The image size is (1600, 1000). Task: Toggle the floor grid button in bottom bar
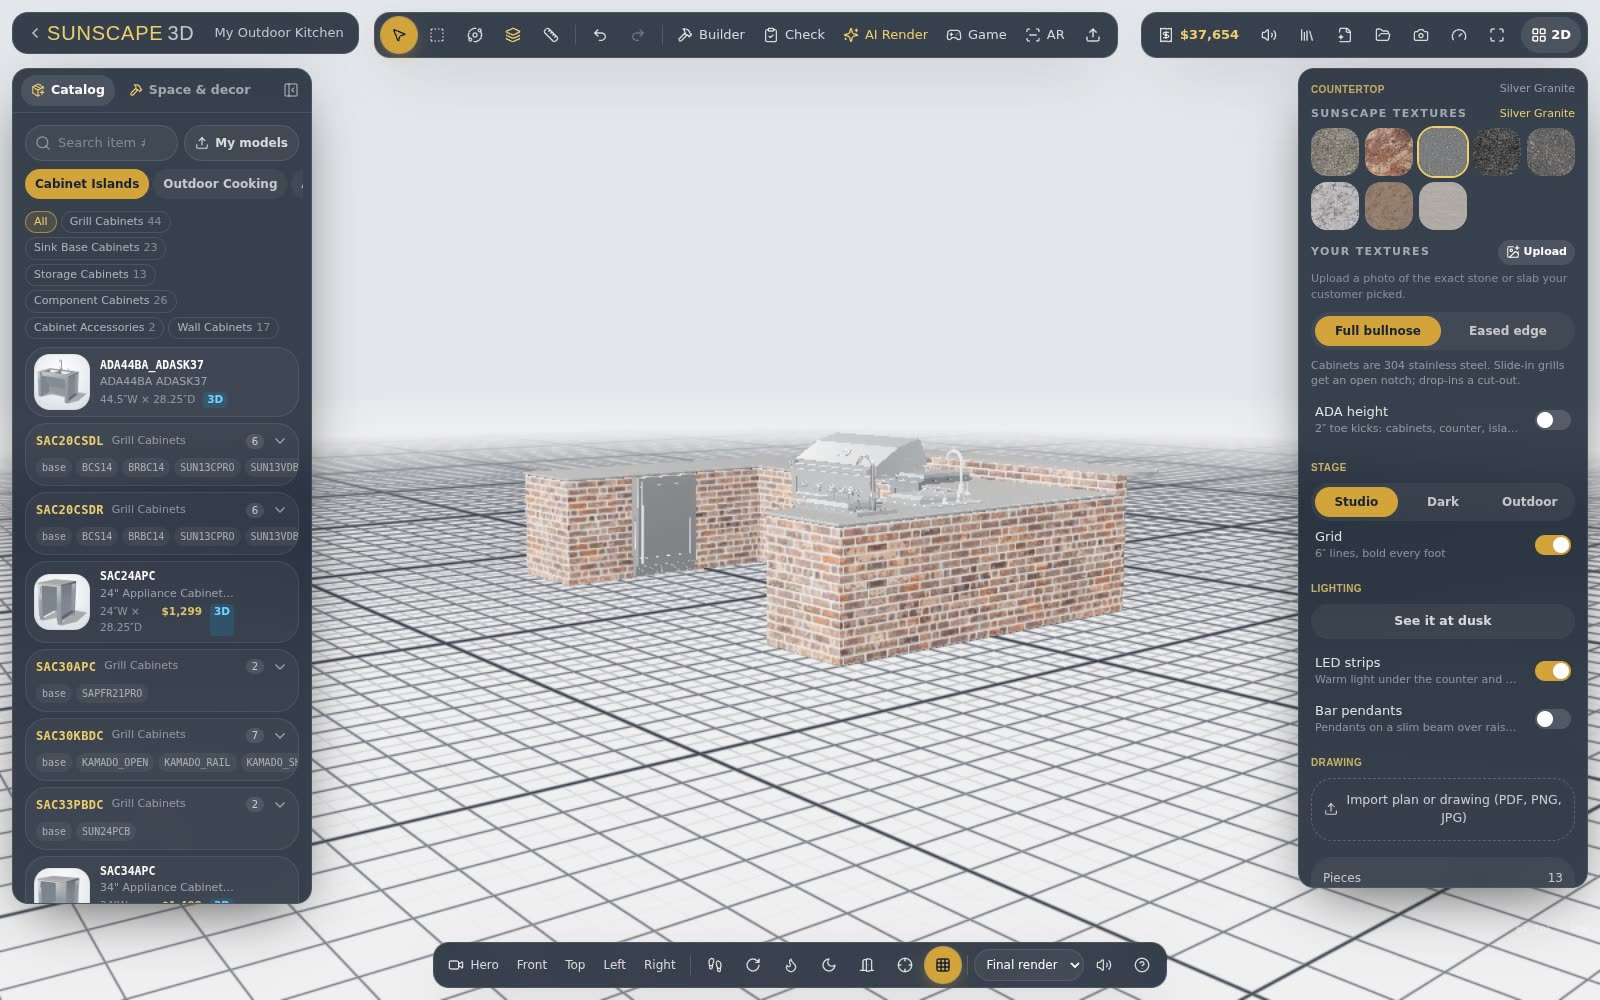[943, 965]
